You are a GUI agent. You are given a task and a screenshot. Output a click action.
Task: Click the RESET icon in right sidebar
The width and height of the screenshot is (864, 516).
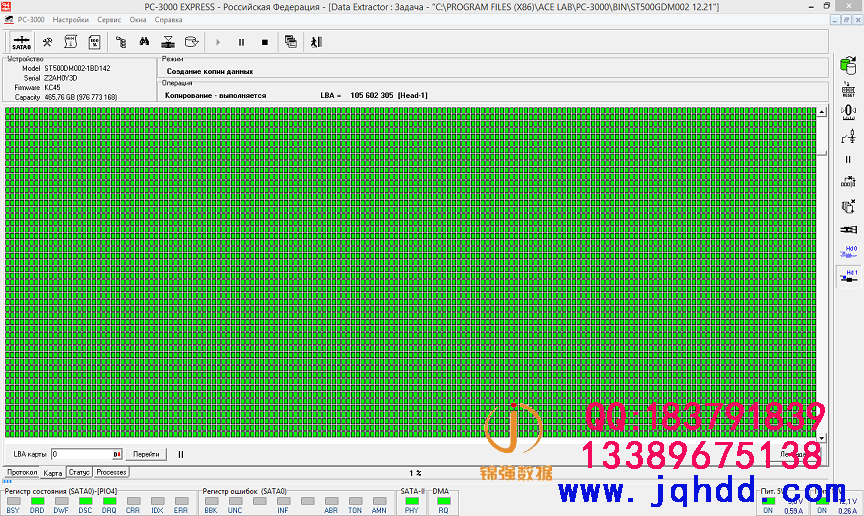click(848, 89)
